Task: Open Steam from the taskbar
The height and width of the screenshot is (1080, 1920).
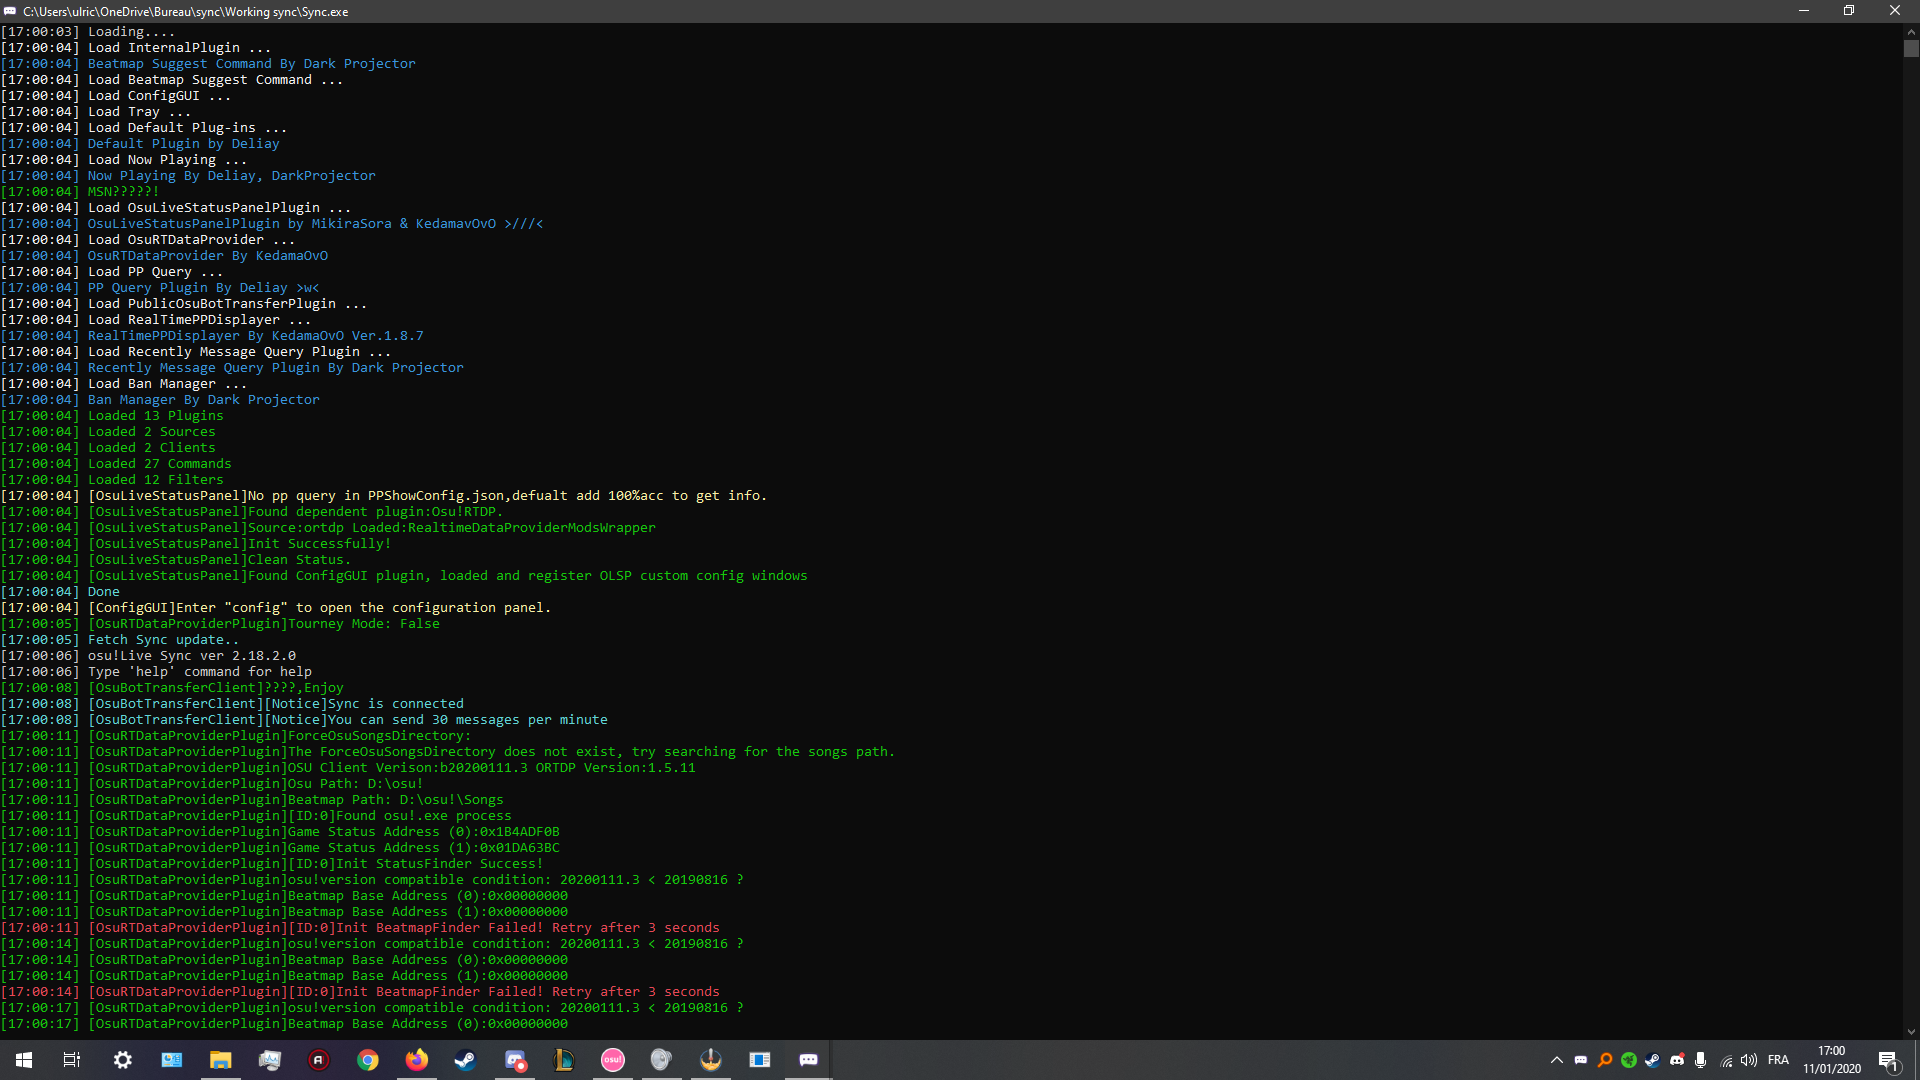Action: click(465, 1060)
